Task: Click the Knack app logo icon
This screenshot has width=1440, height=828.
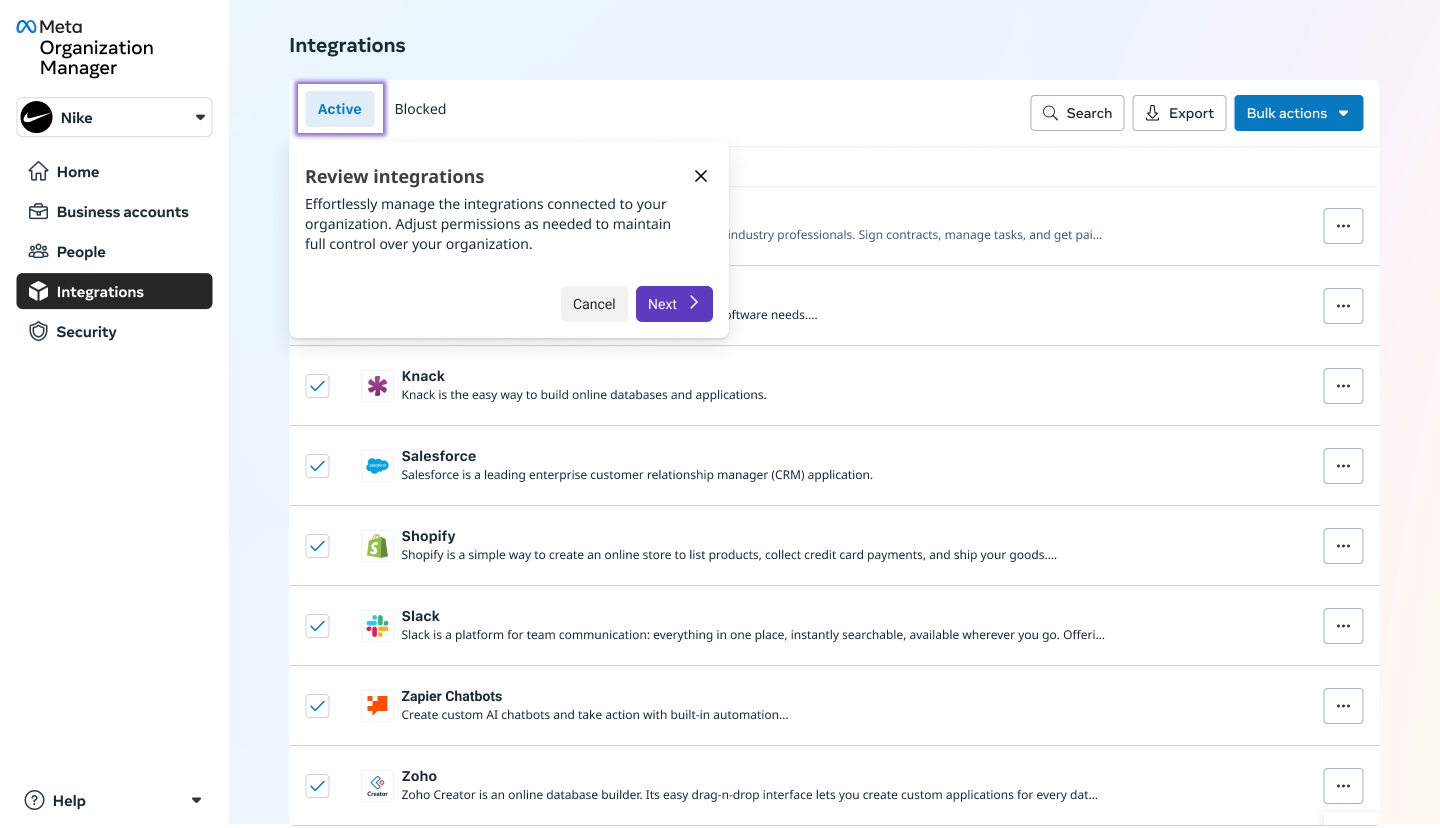Action: tap(377, 386)
